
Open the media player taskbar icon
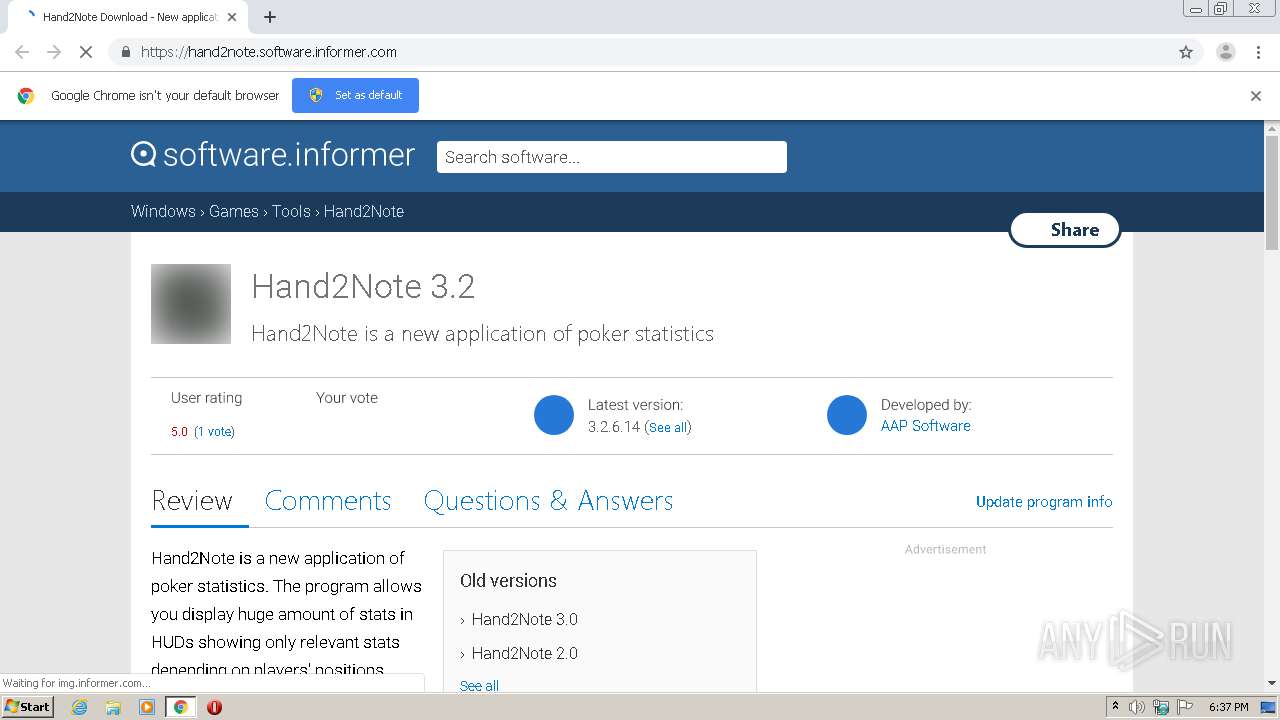coord(147,707)
